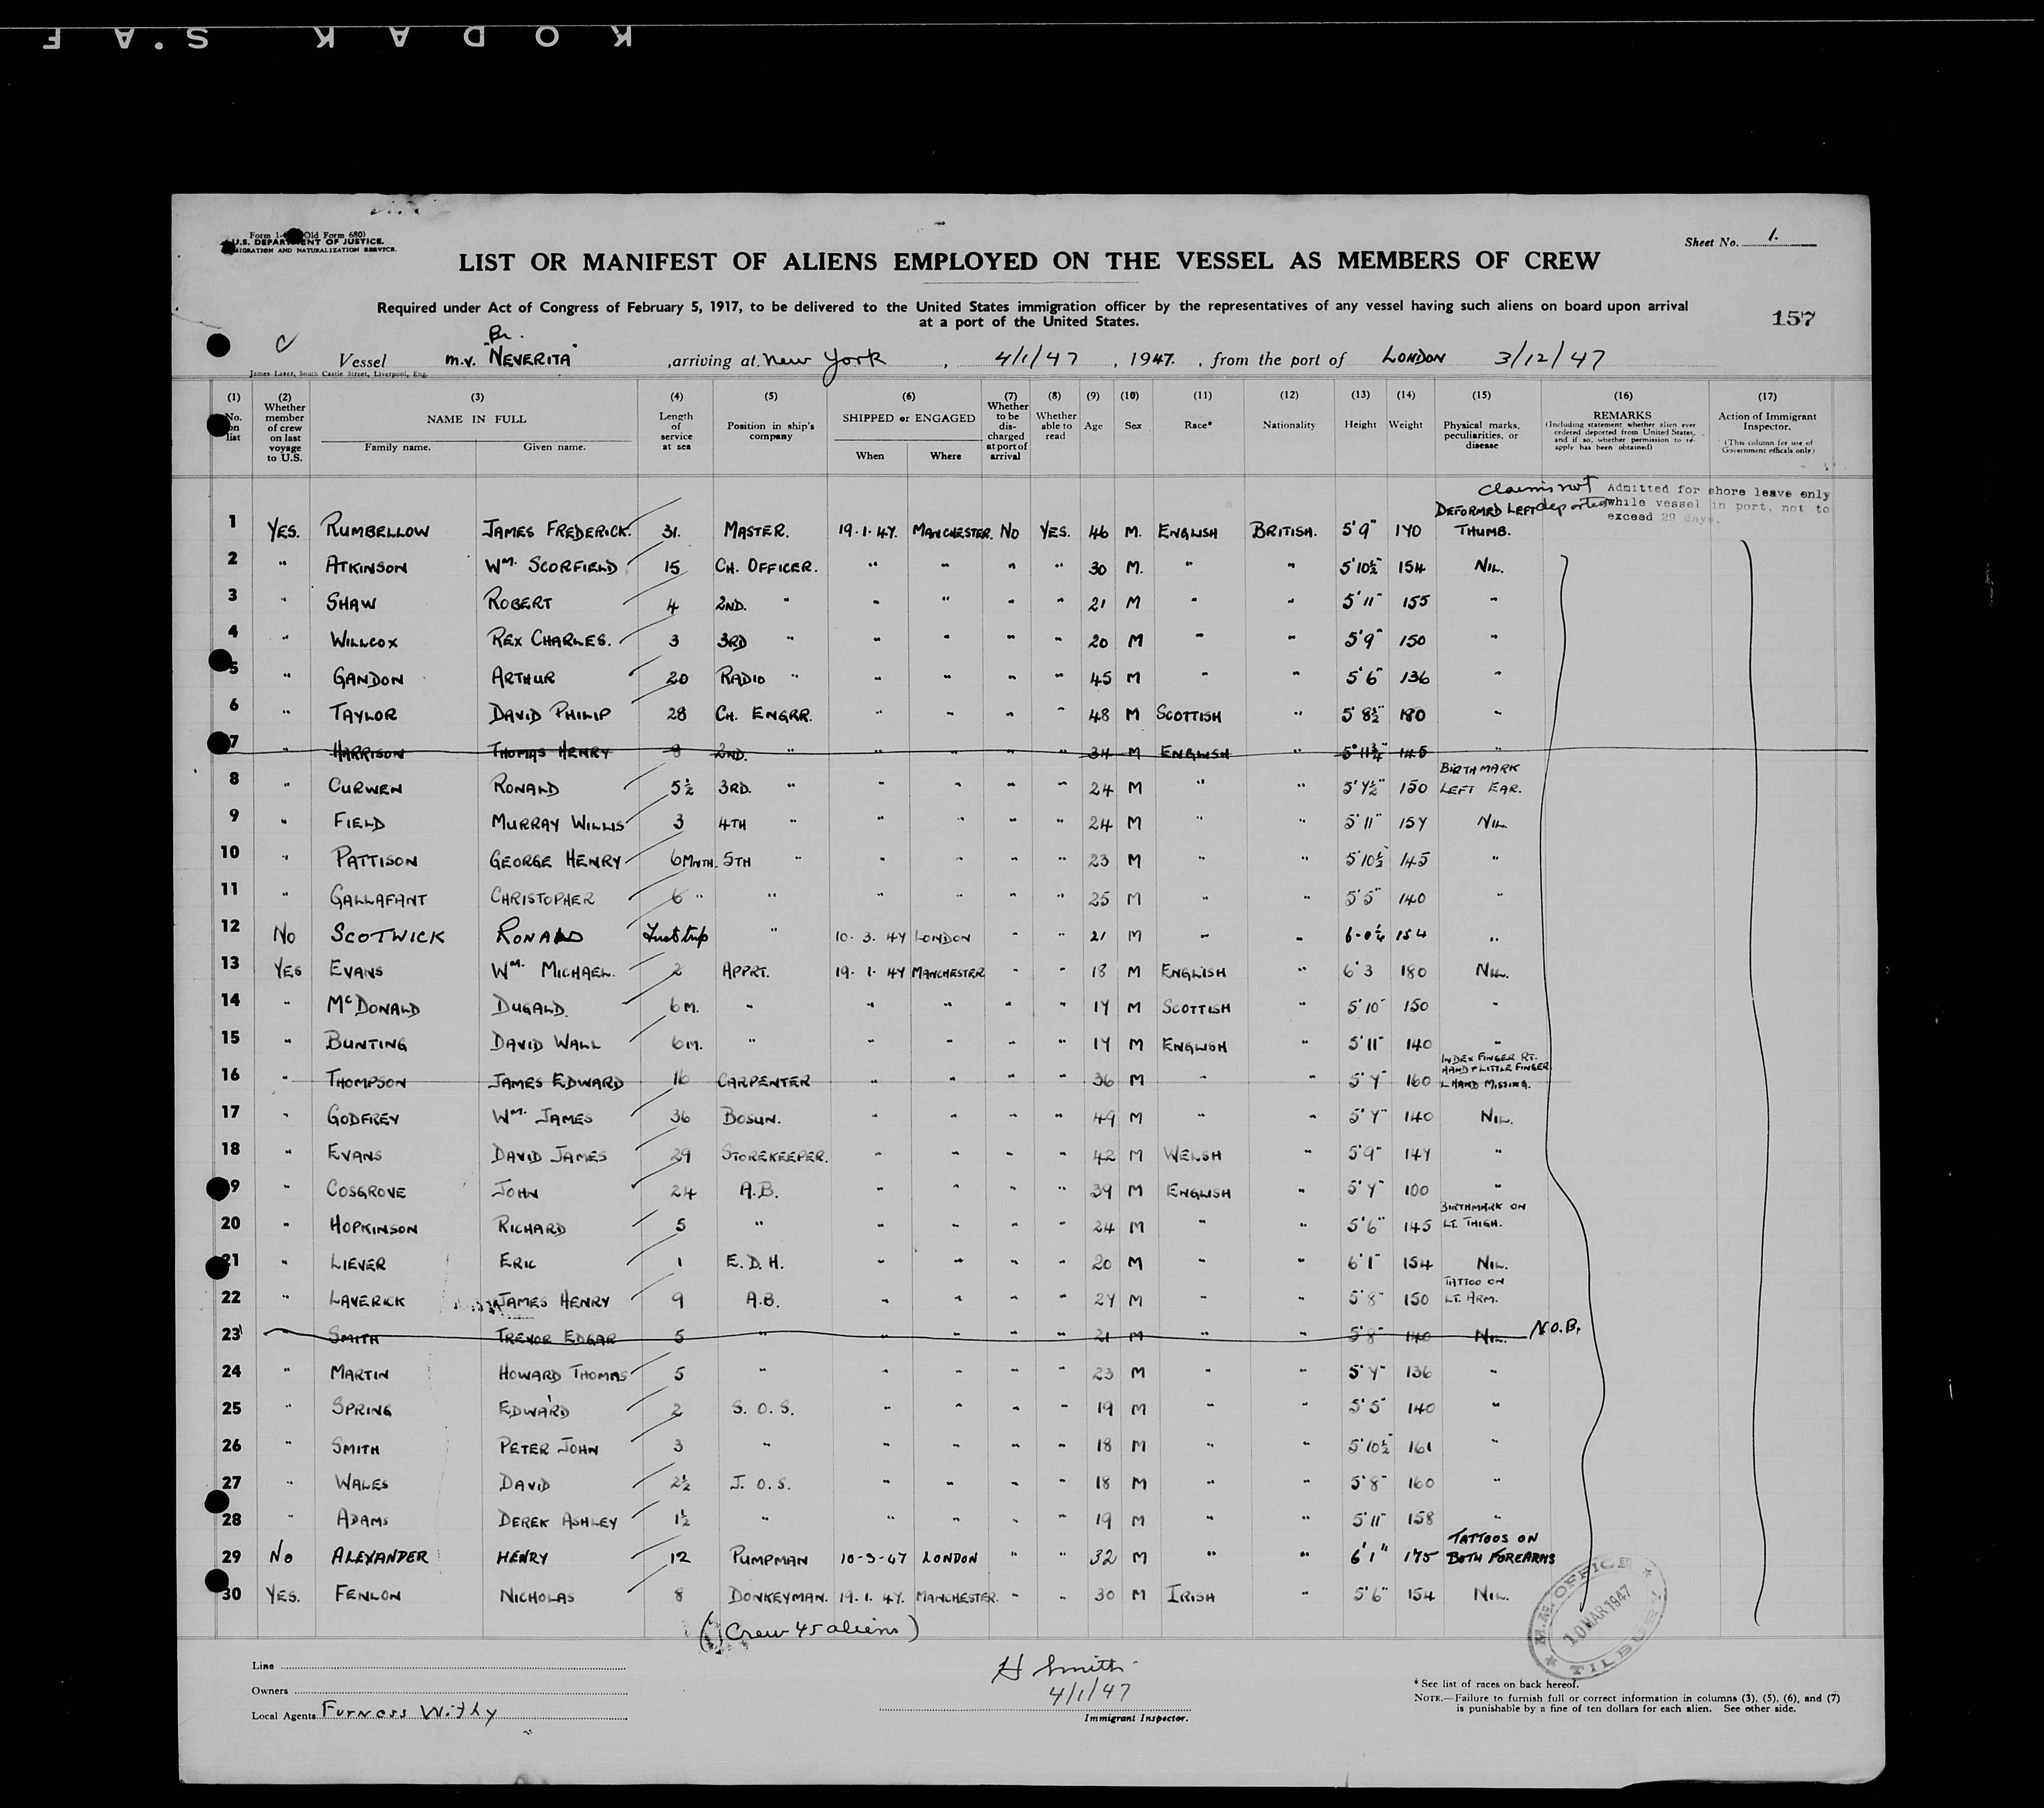Select CARPENTER position entry
Image resolution: width=2044 pixels, height=1808 pixels.
click(764, 1081)
